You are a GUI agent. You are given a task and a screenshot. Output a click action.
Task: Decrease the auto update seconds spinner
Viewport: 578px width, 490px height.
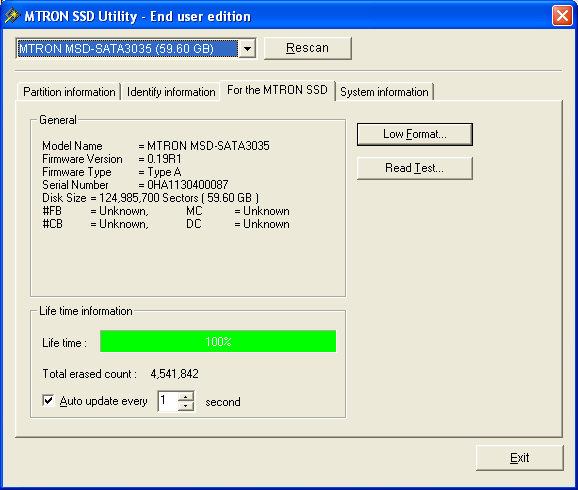point(186,406)
